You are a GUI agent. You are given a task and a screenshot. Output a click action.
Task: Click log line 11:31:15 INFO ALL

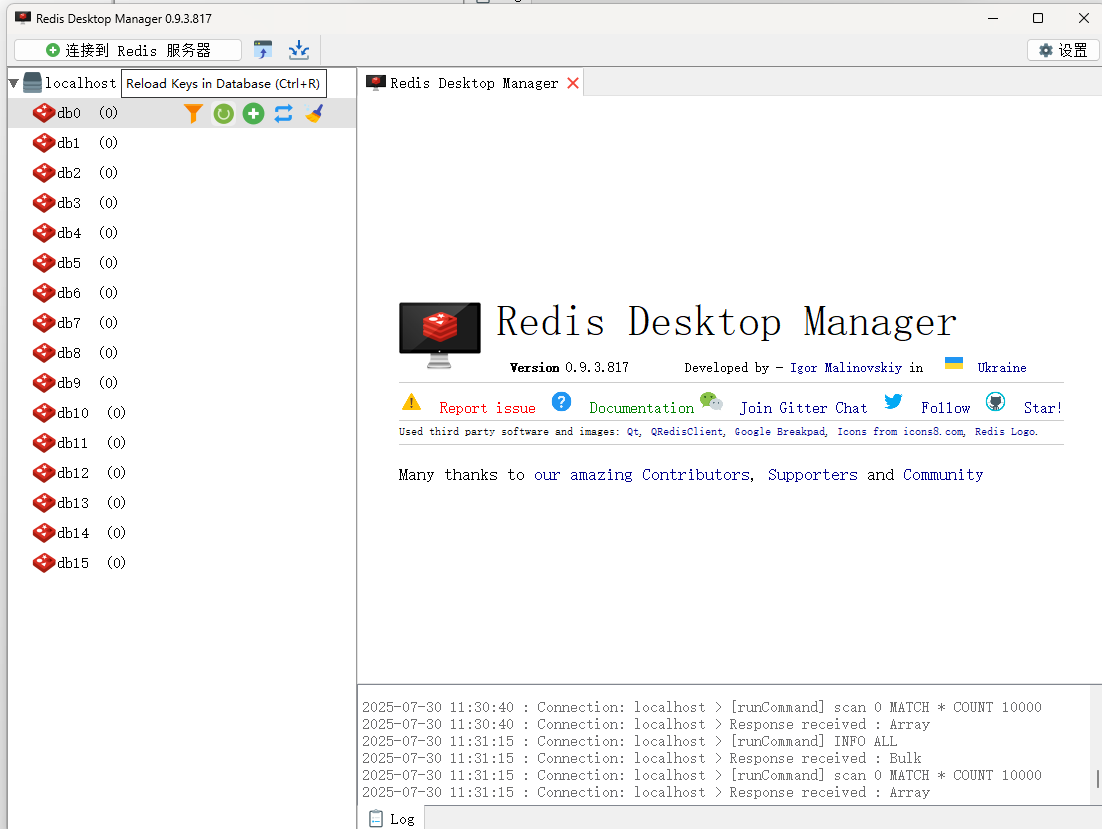click(629, 742)
